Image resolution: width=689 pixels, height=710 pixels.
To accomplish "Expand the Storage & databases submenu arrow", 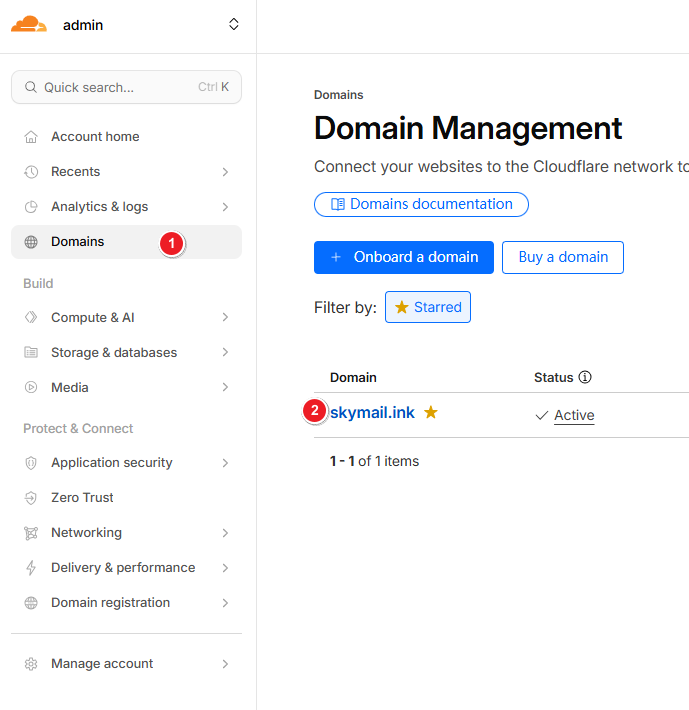I will coord(225,353).
